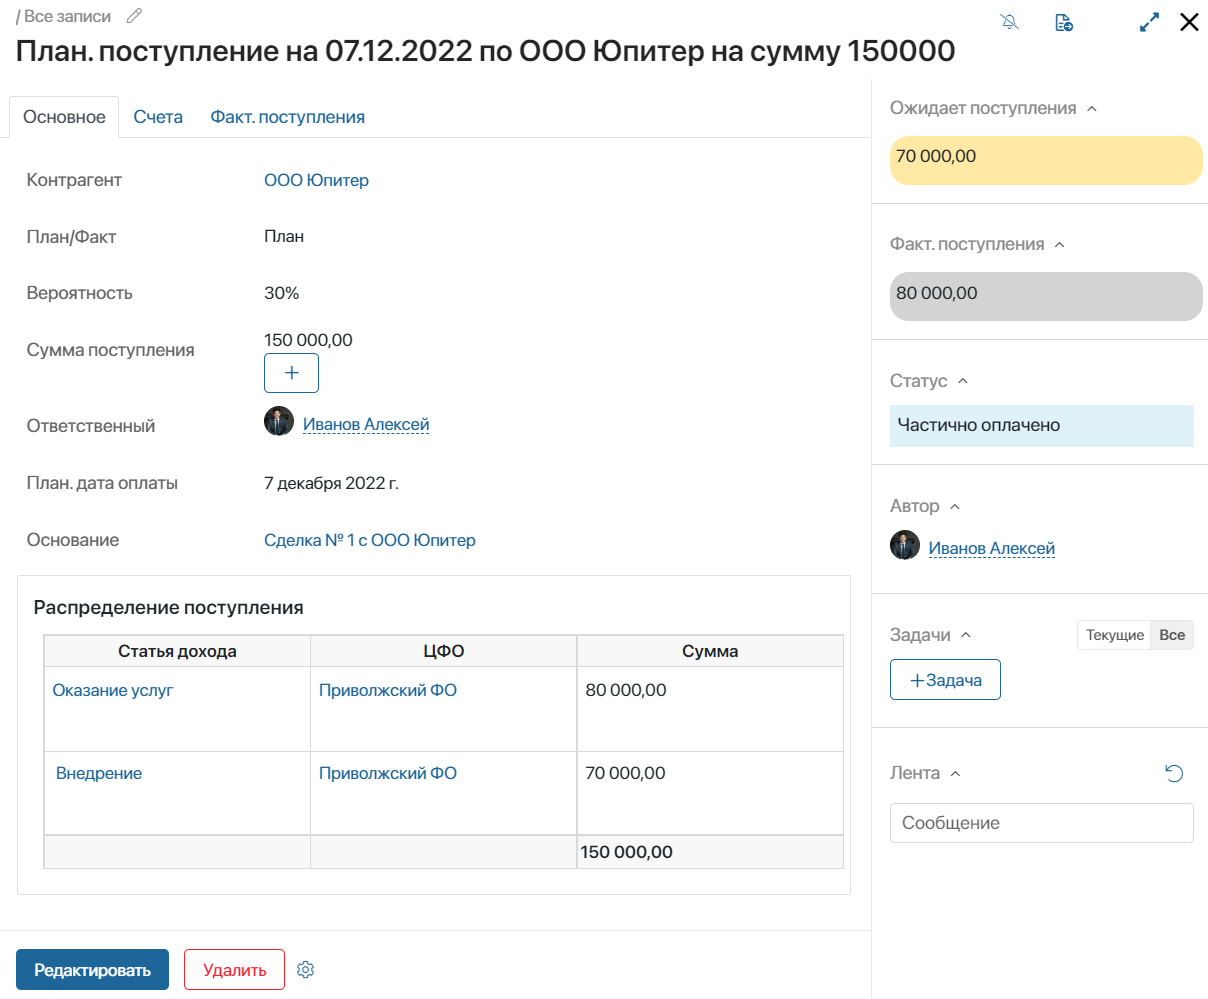Collapse the Ожидает поступления section

[1092, 109]
